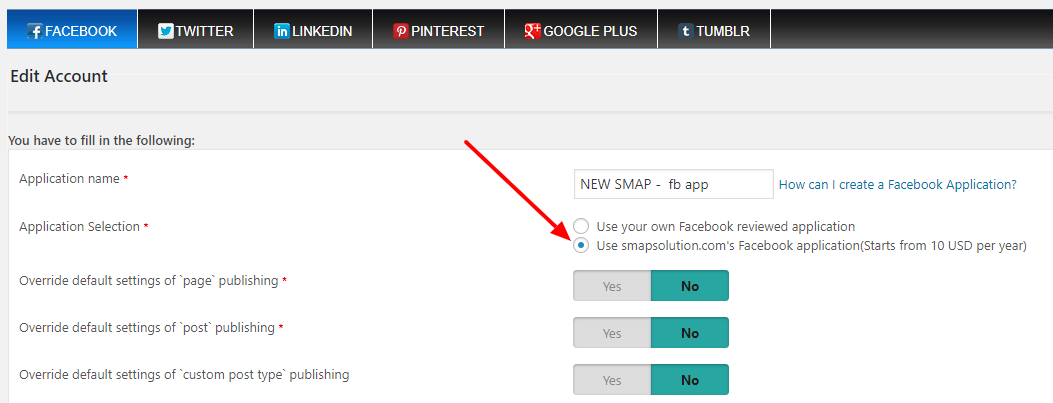Open 'How can I create a Facebook Application?' link
1053x403 pixels.
click(x=898, y=184)
